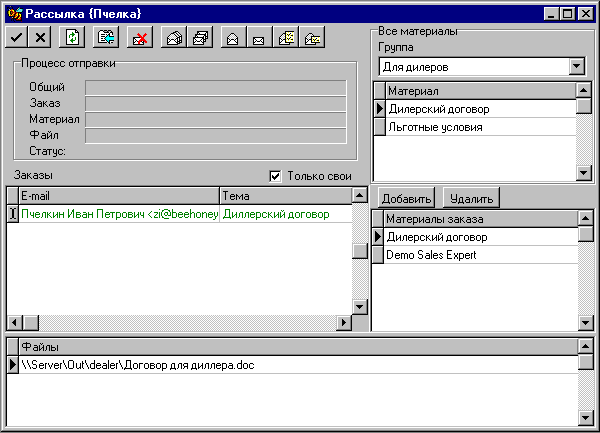The height and width of the screenshot is (433, 600).
Task: Click the checkmark confirm toolbar icon
Action: pyautogui.click(x=16, y=37)
